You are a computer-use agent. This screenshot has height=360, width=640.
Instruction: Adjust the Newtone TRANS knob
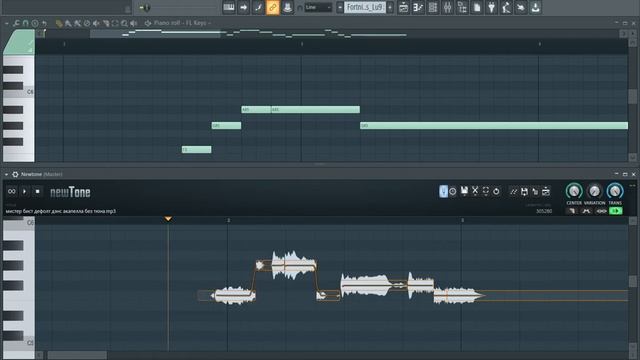coord(615,191)
